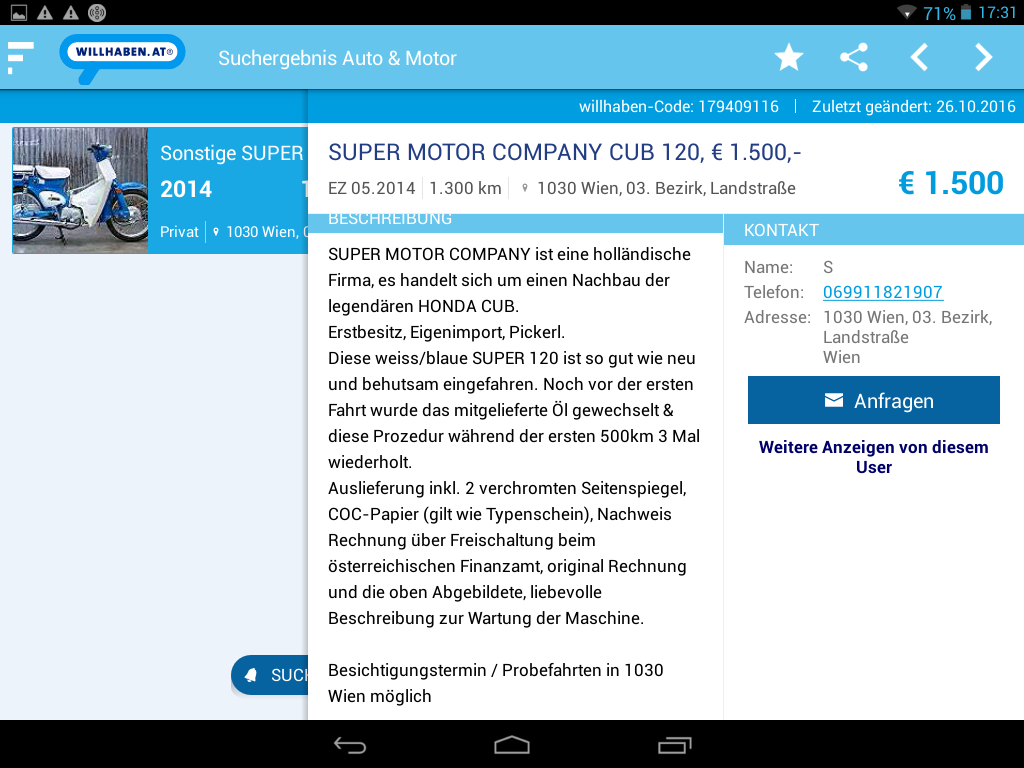
Task: Open Weitere Anzeigen von diesem User
Action: click(x=873, y=457)
